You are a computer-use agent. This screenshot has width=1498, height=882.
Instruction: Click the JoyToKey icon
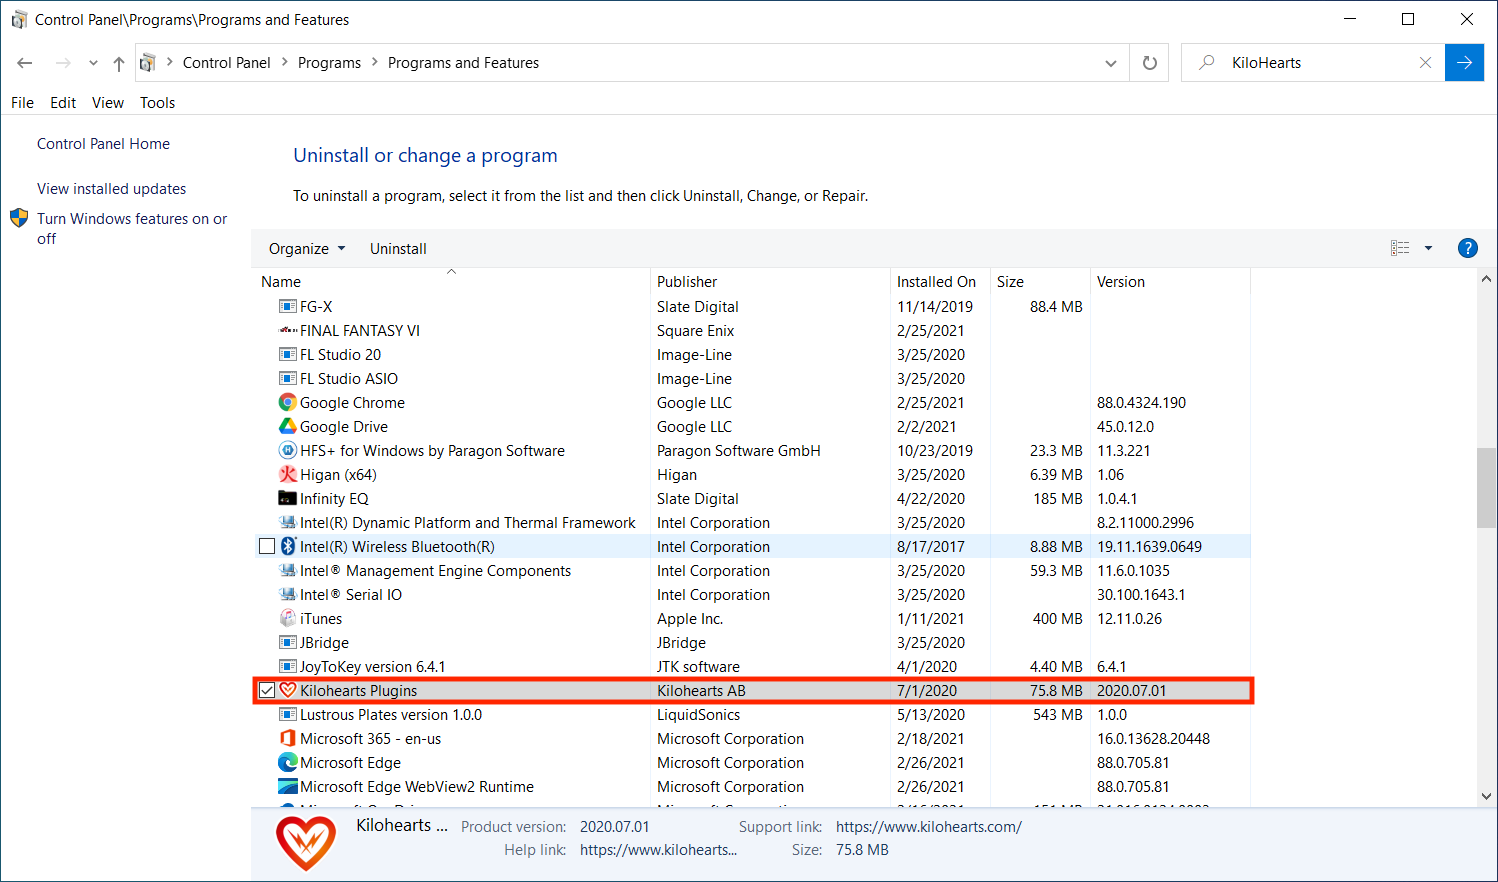[x=288, y=667]
